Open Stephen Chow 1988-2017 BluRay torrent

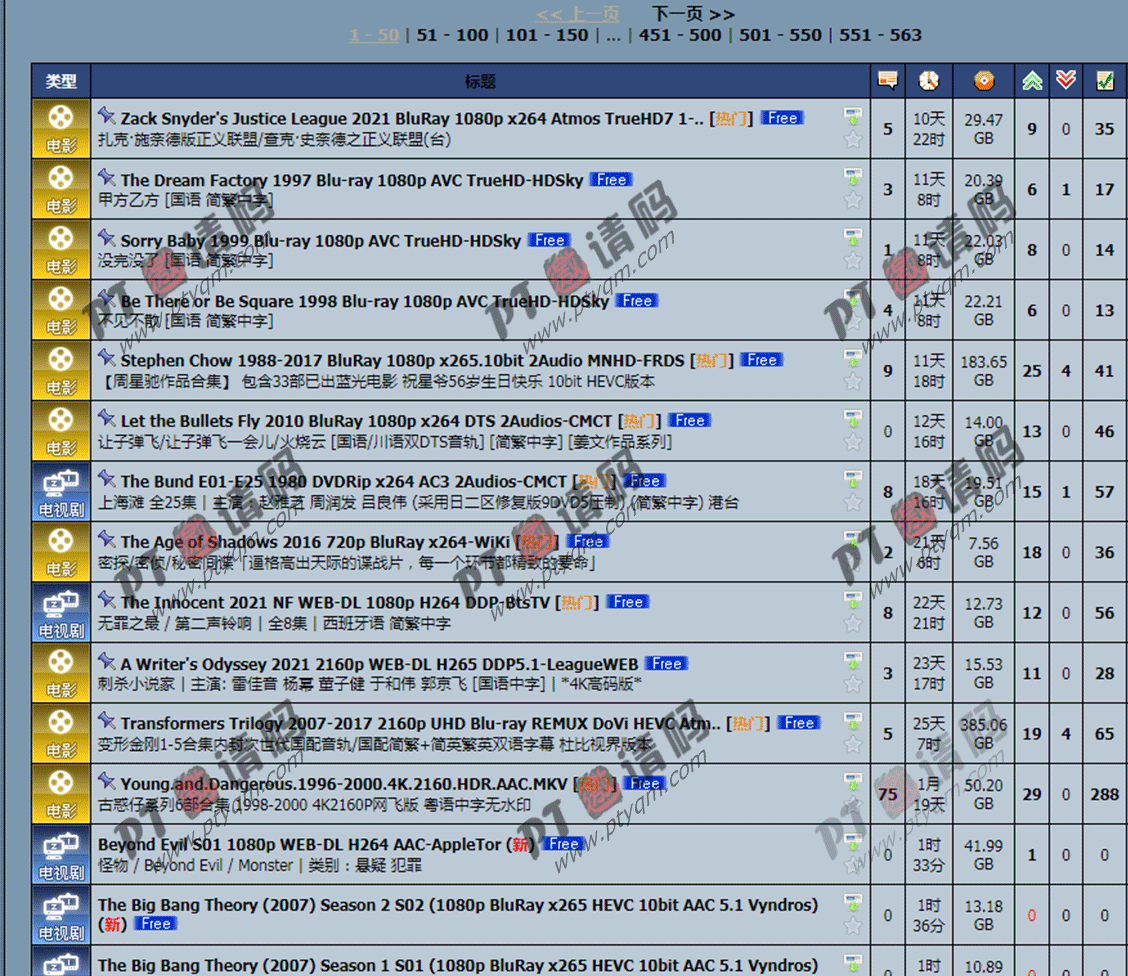pyautogui.click(x=402, y=360)
